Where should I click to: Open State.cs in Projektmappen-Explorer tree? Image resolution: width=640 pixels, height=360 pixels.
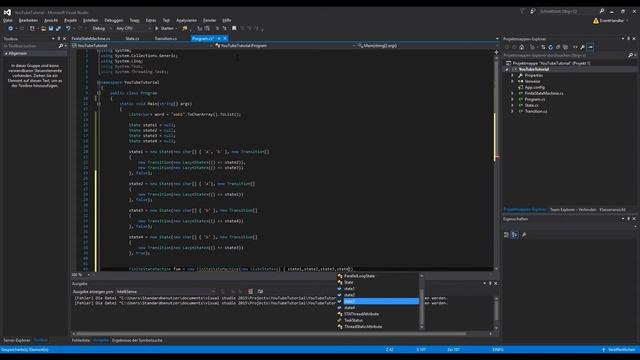pyautogui.click(x=531, y=105)
